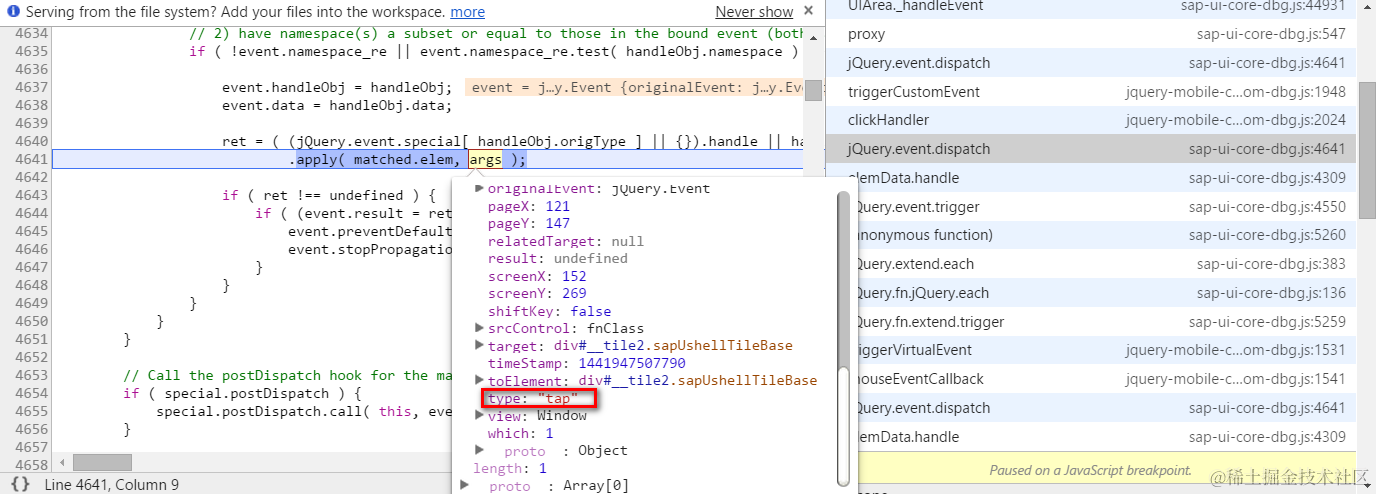This screenshot has height=494, width=1376.
Task: Open the jquery-mobile source link ending :1948
Action: [1235, 92]
